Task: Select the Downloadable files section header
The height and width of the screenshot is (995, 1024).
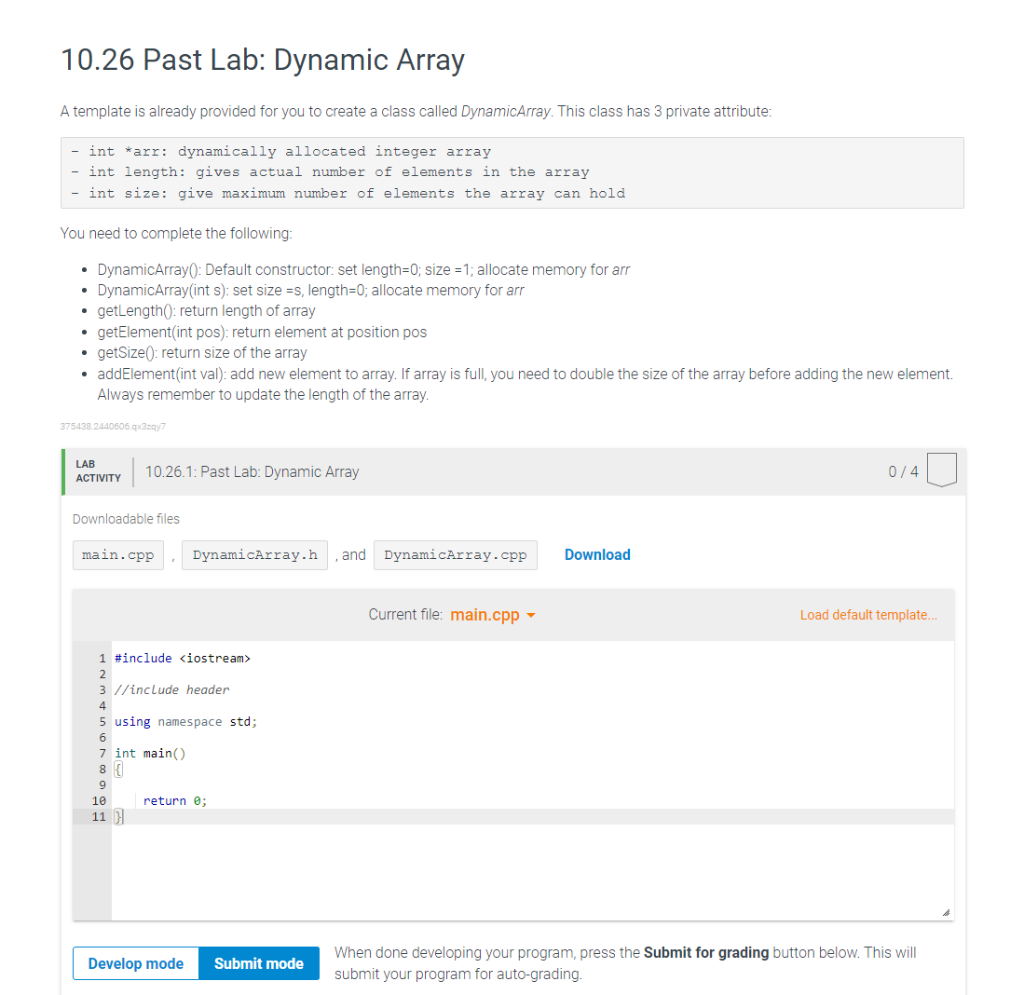Action: (125, 518)
